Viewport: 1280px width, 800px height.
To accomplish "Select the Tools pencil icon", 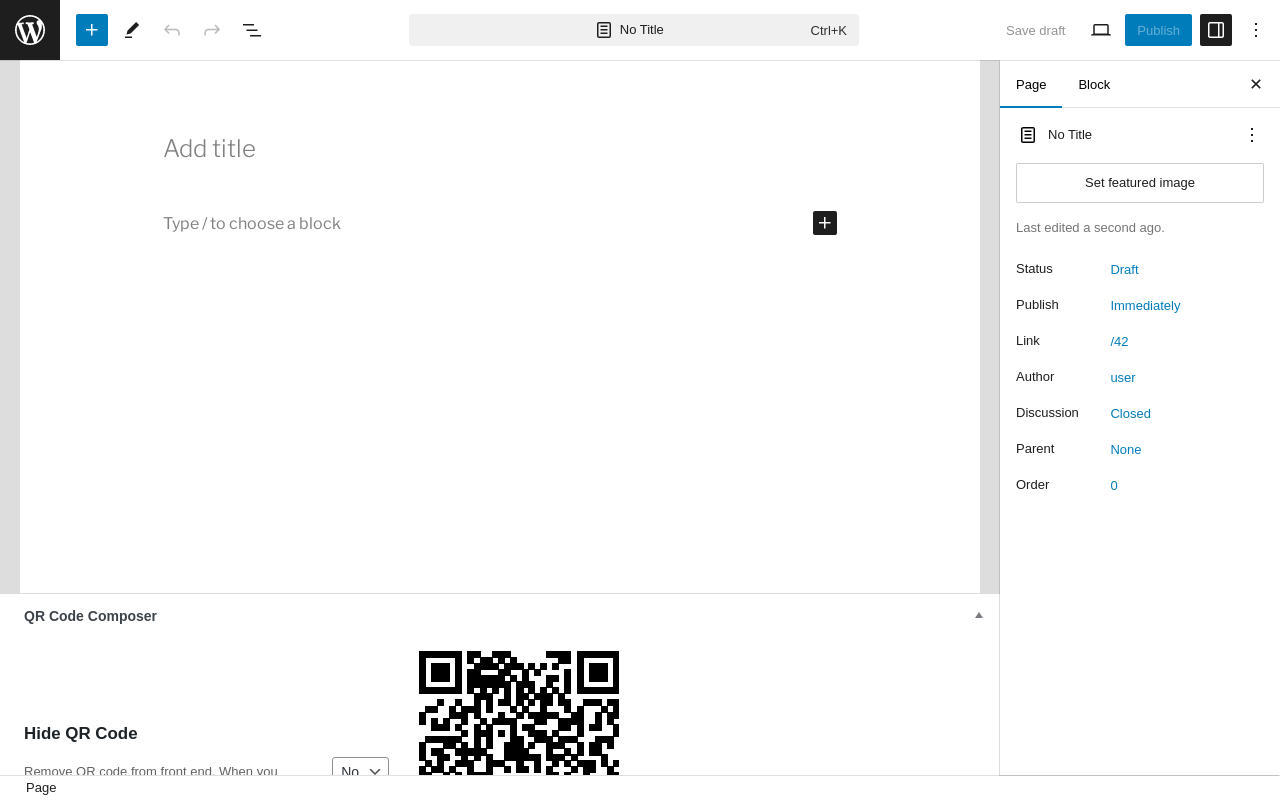I will point(132,30).
